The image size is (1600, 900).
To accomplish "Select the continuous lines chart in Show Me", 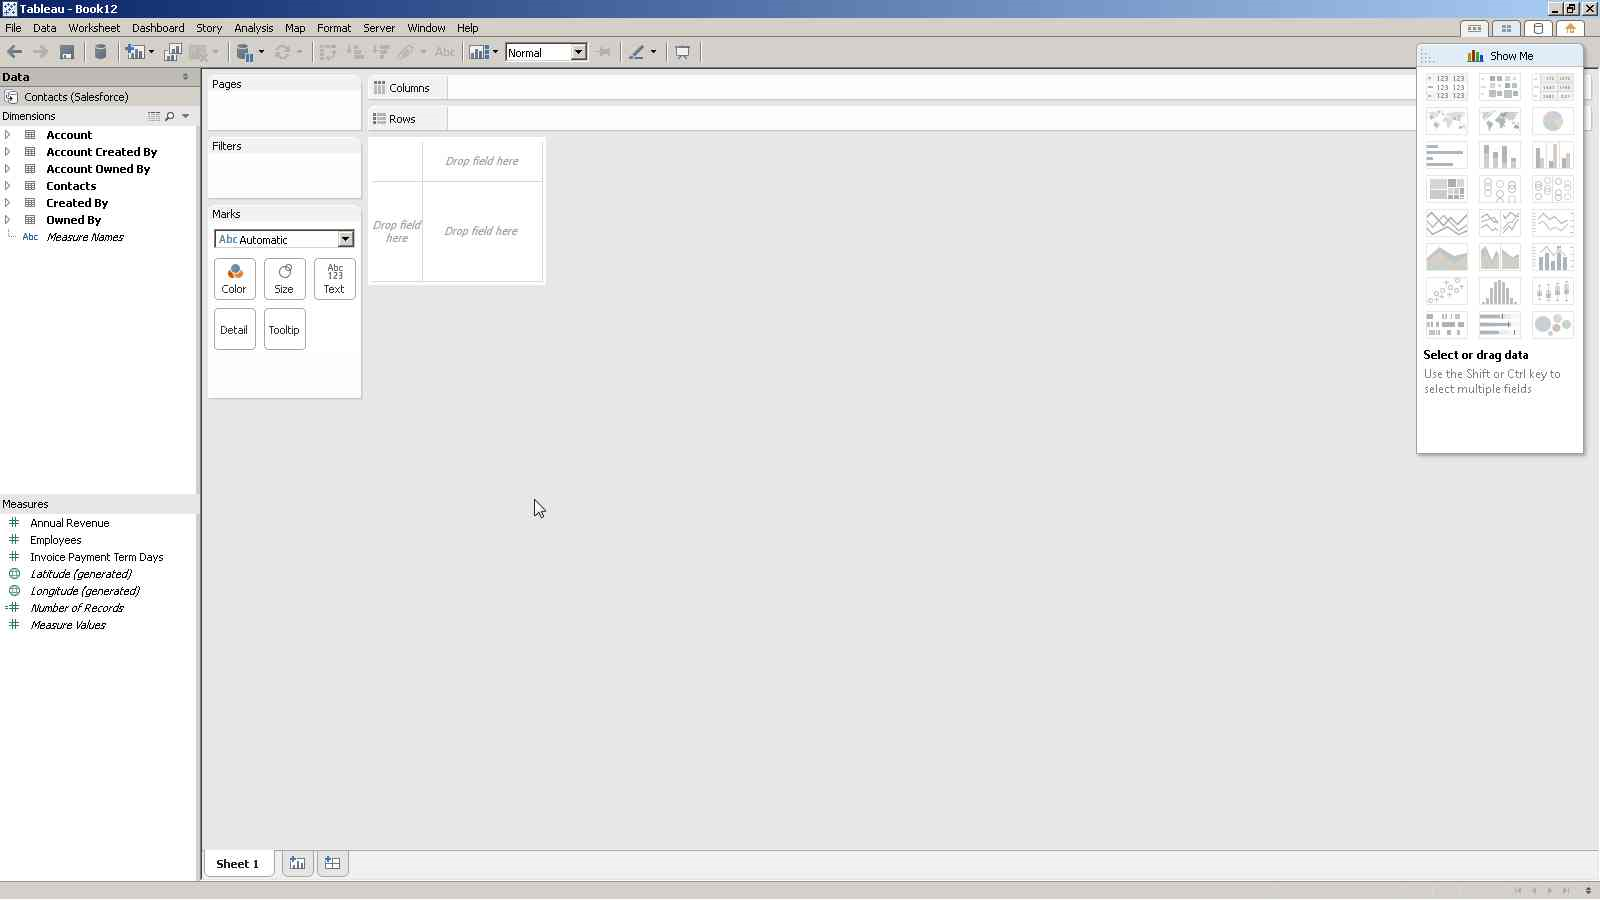I will click(1446, 223).
